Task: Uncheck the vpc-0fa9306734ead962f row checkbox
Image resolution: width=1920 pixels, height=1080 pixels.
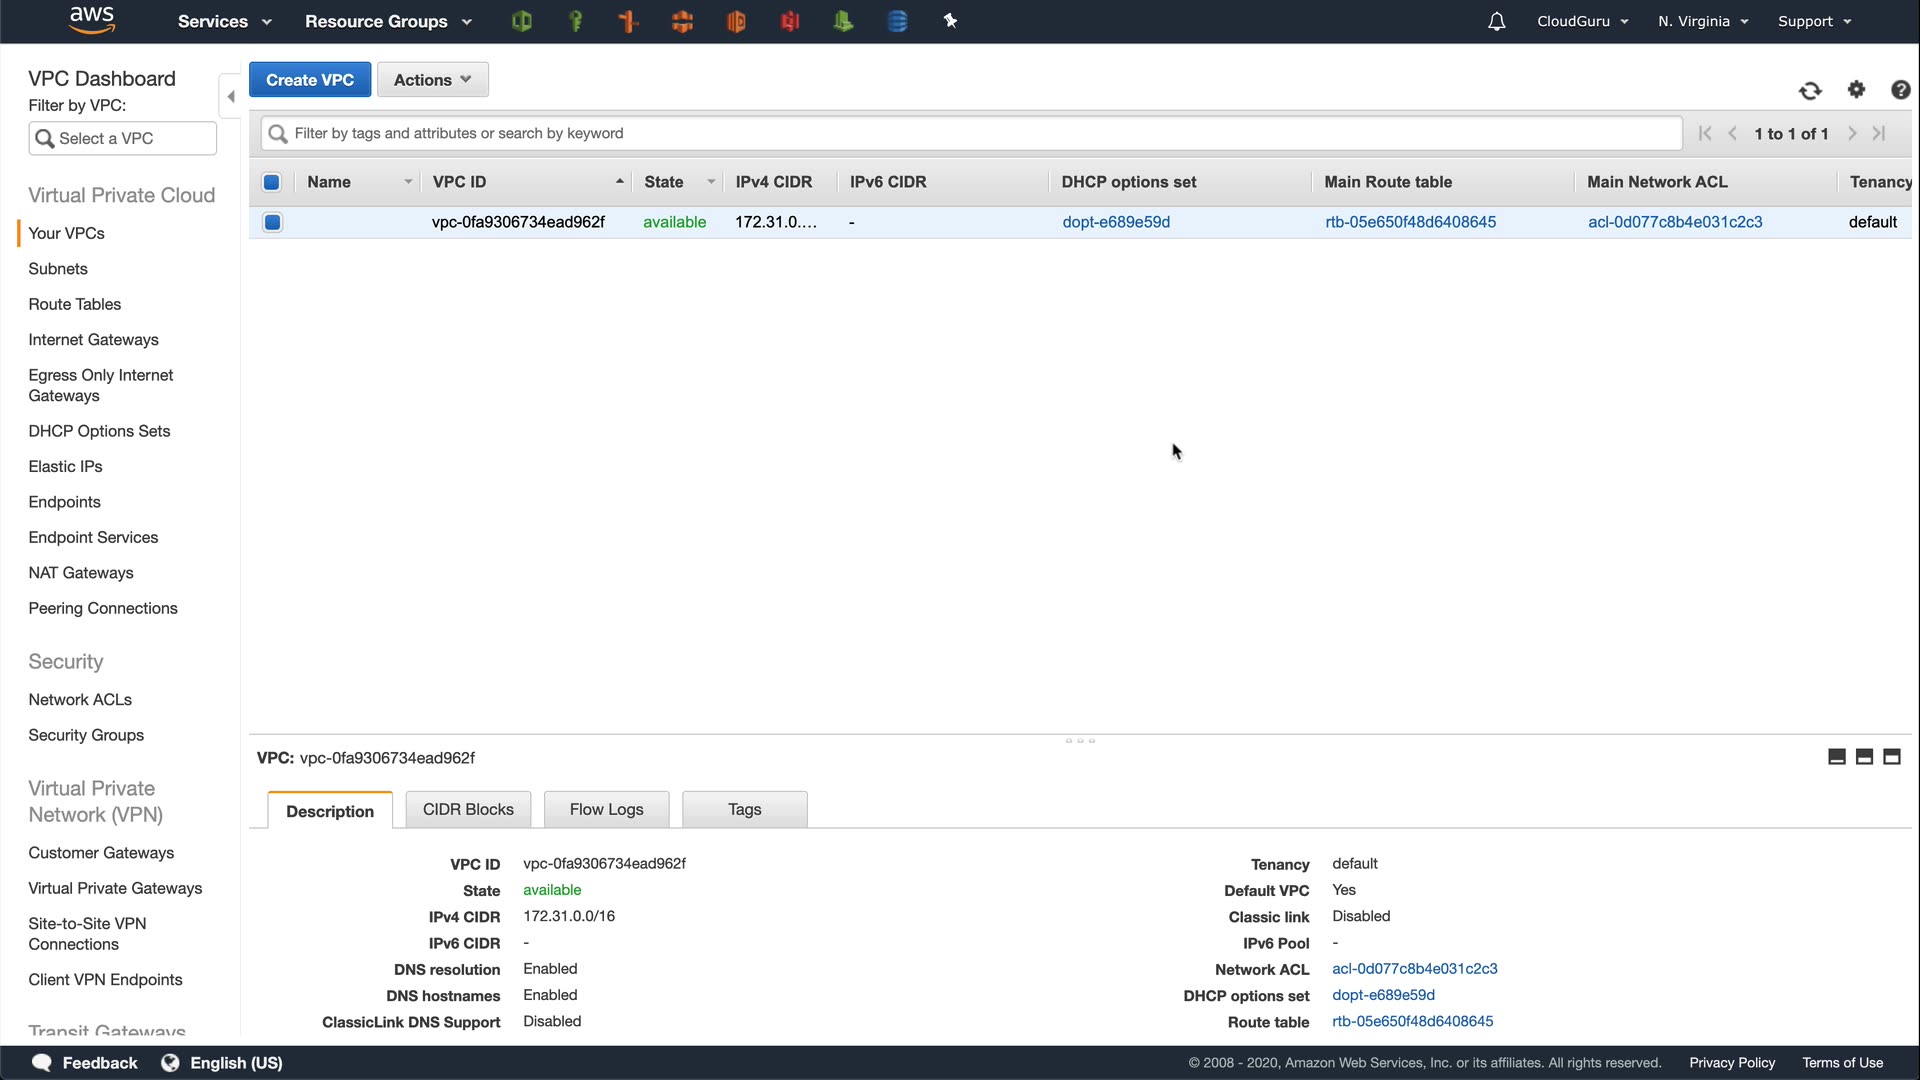Action: [272, 222]
